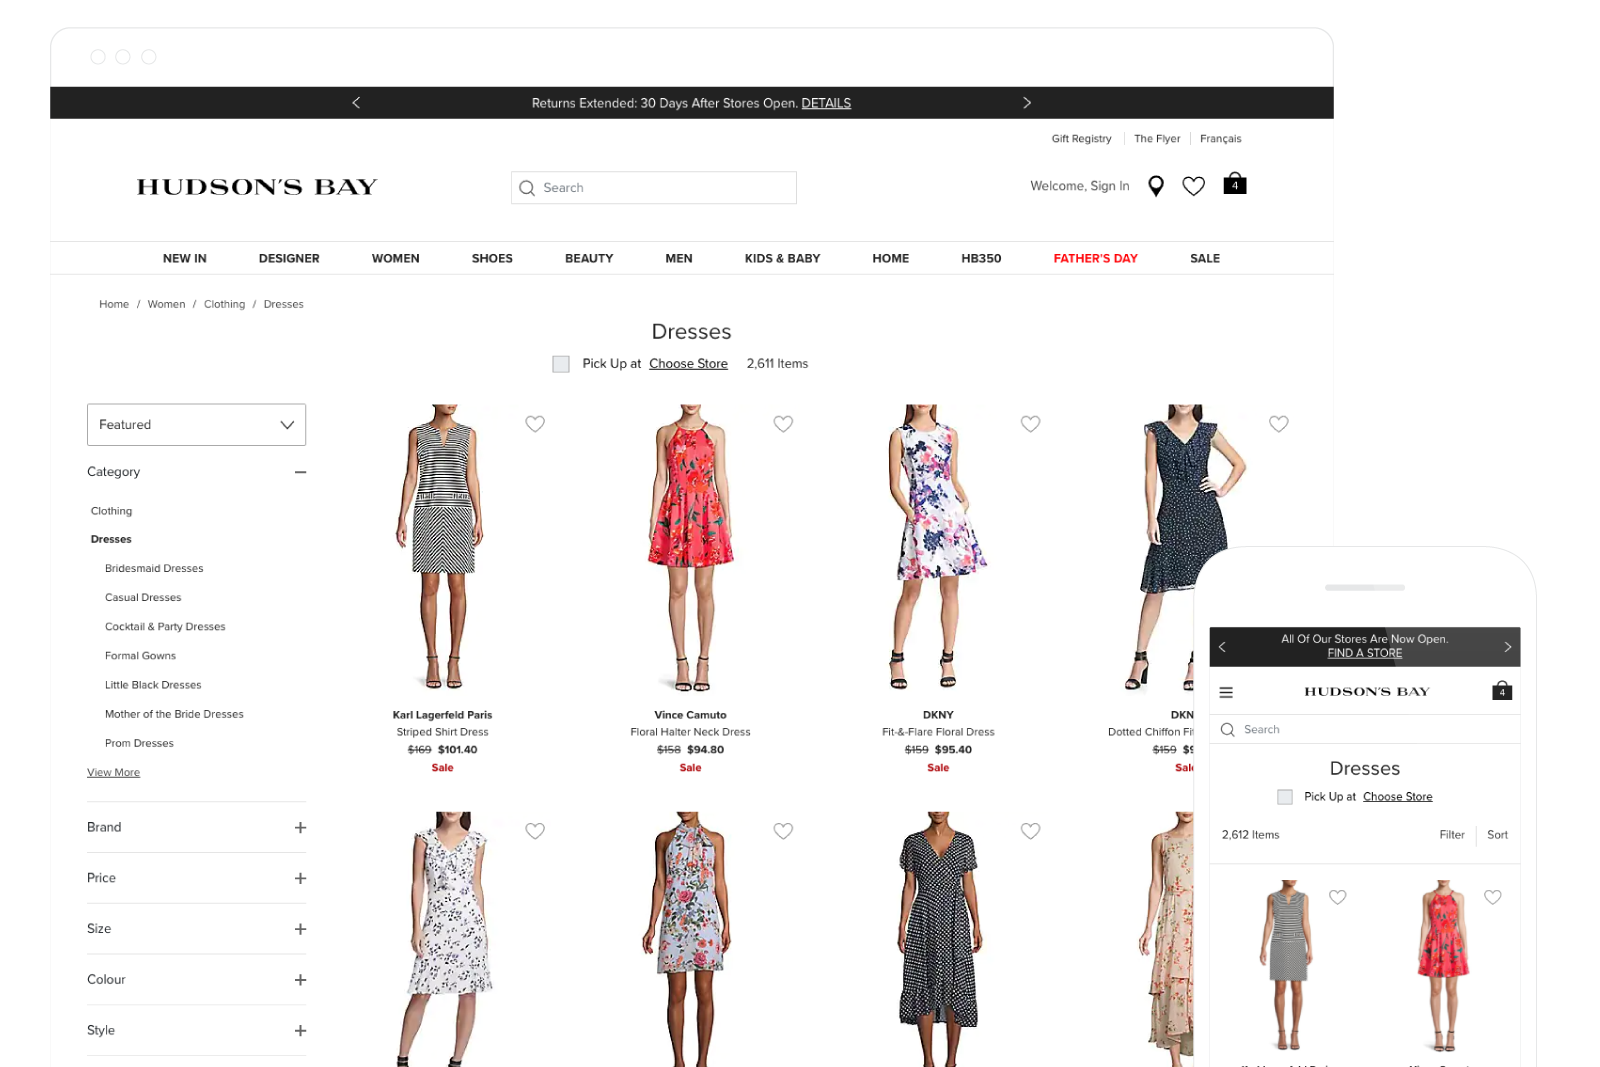The height and width of the screenshot is (1067, 1600).
Task: Open the MEN menu
Action: click(x=679, y=258)
